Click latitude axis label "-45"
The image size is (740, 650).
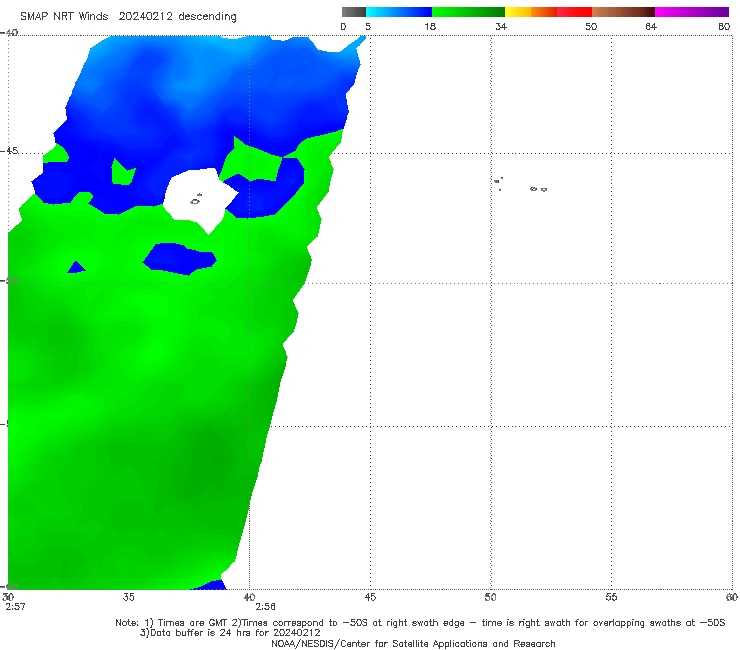9,151
